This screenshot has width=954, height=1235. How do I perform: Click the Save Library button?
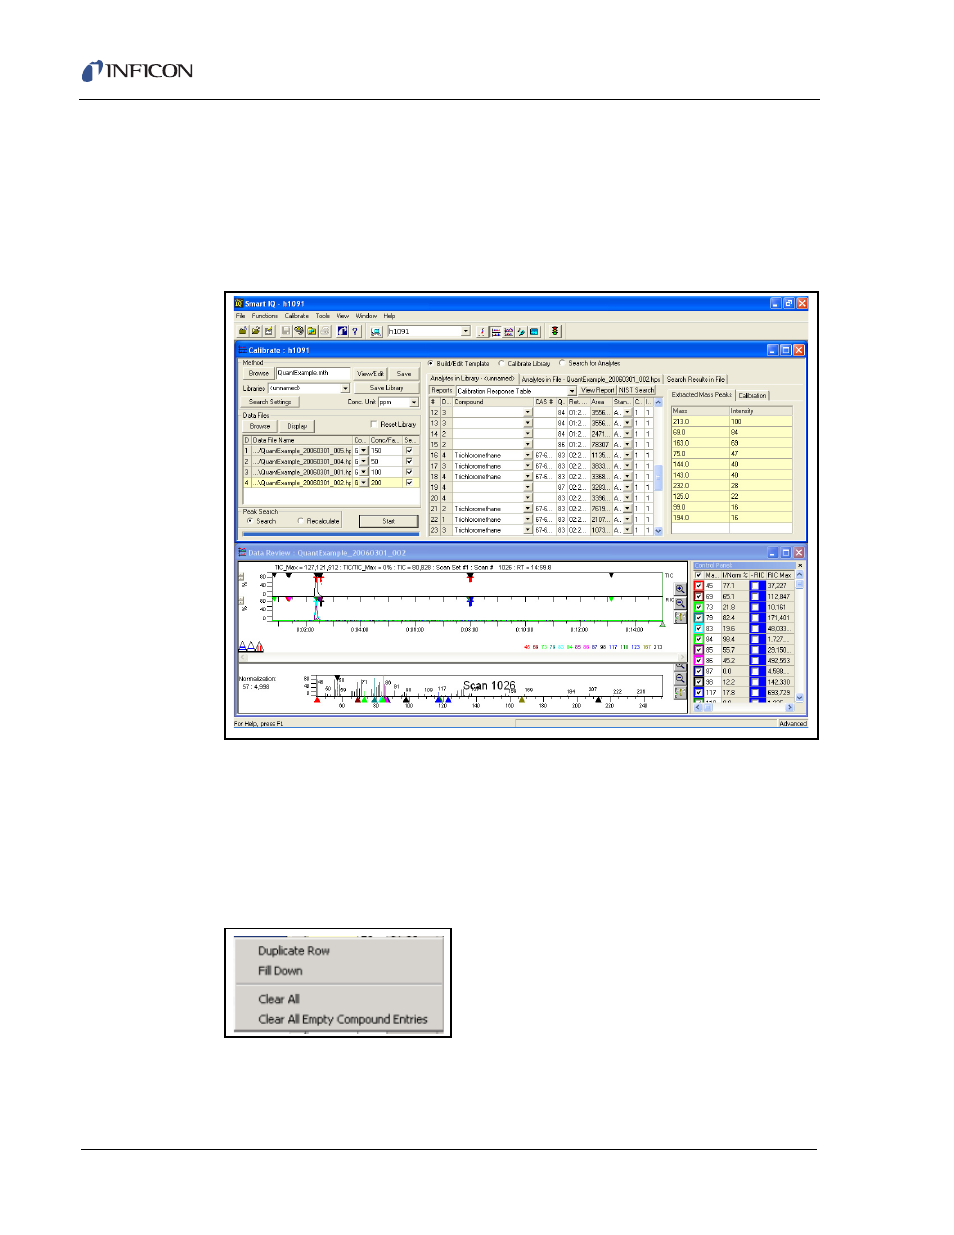386,388
